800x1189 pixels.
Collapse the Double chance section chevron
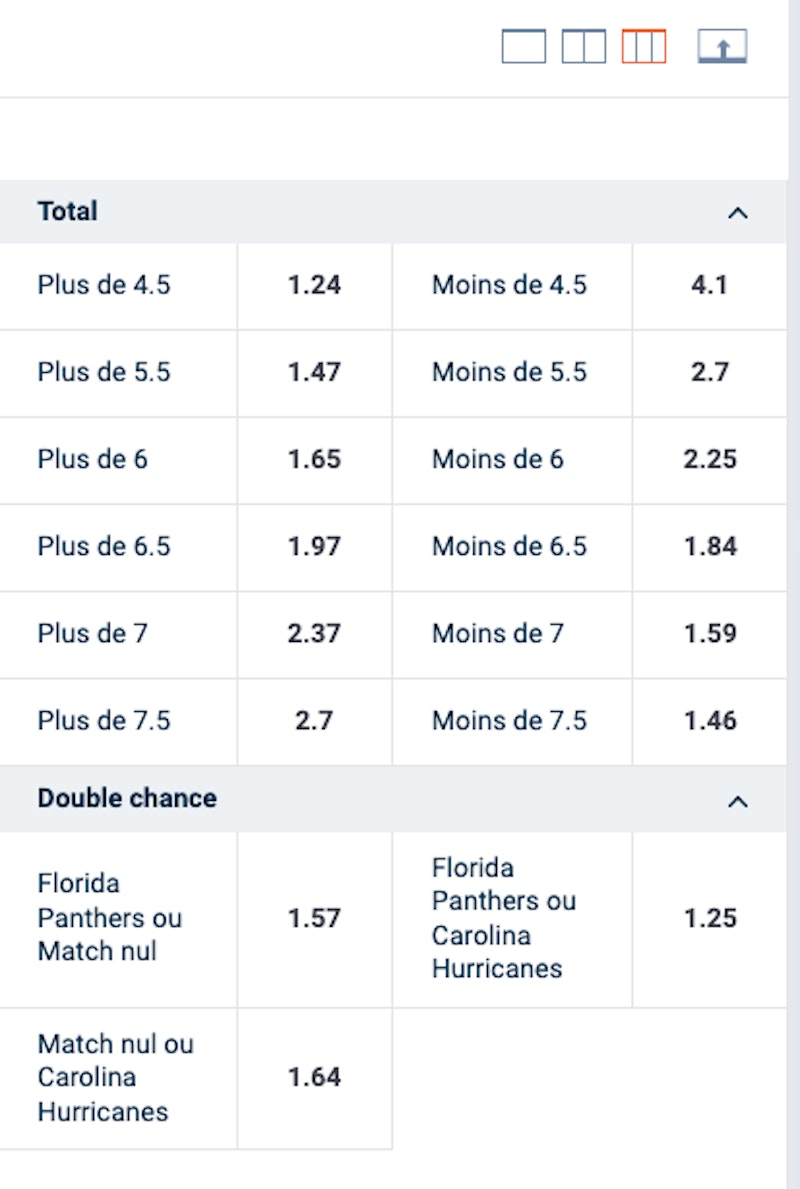coord(738,800)
